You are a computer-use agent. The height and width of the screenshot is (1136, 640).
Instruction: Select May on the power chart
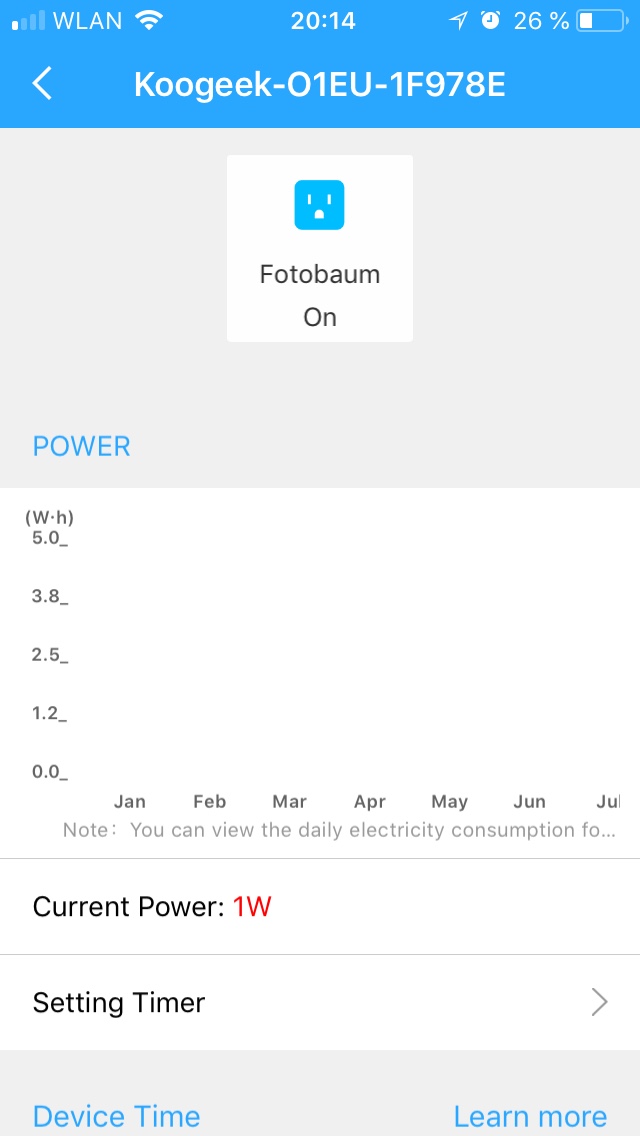[450, 801]
